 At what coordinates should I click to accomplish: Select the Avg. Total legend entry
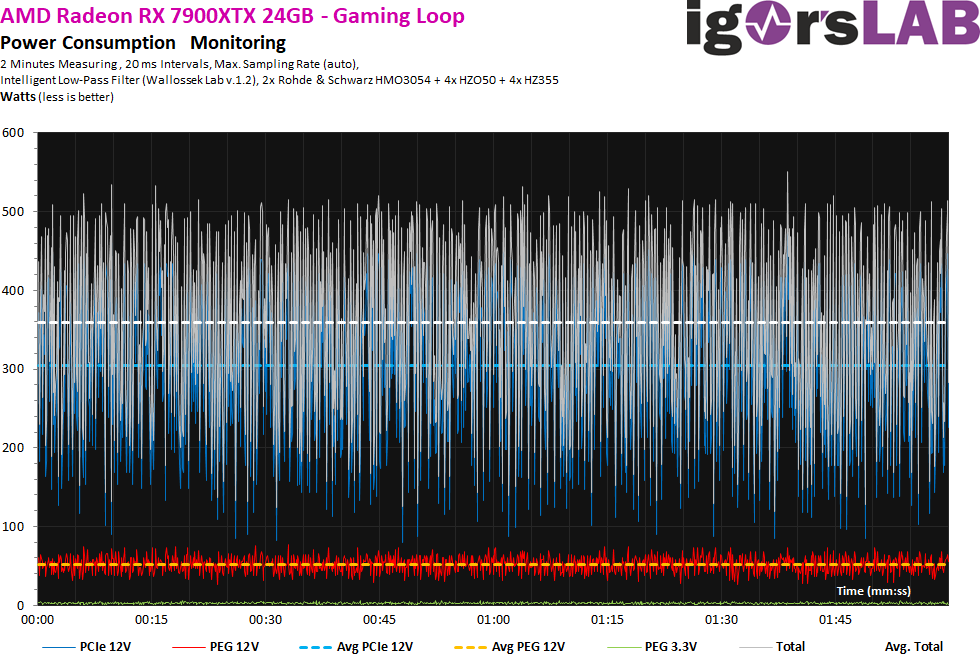(x=914, y=647)
